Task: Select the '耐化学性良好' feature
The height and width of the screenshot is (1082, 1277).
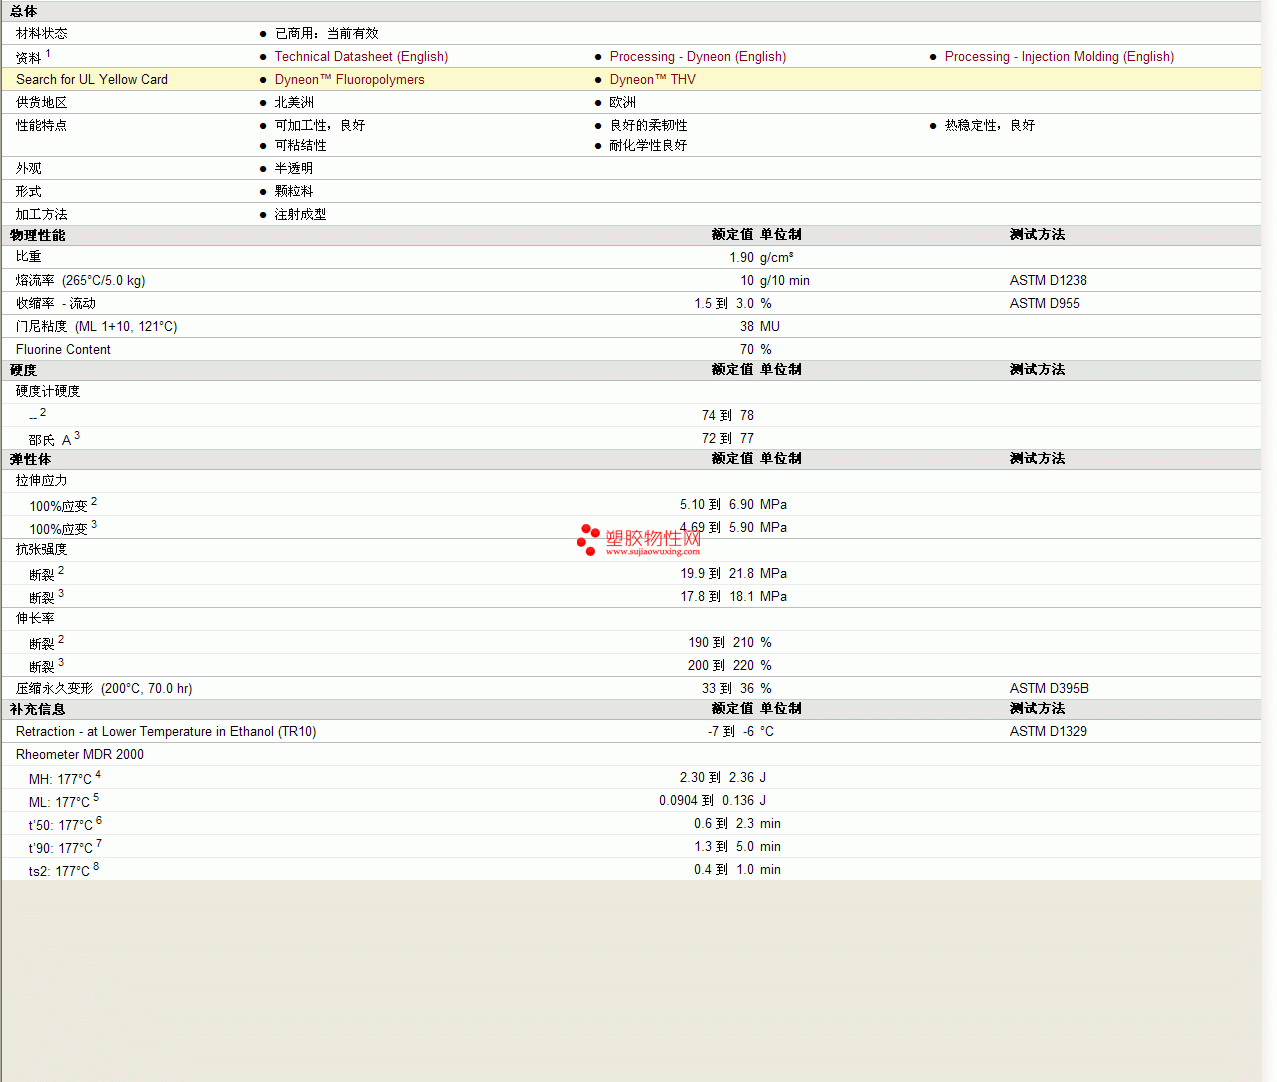Action: (x=649, y=146)
